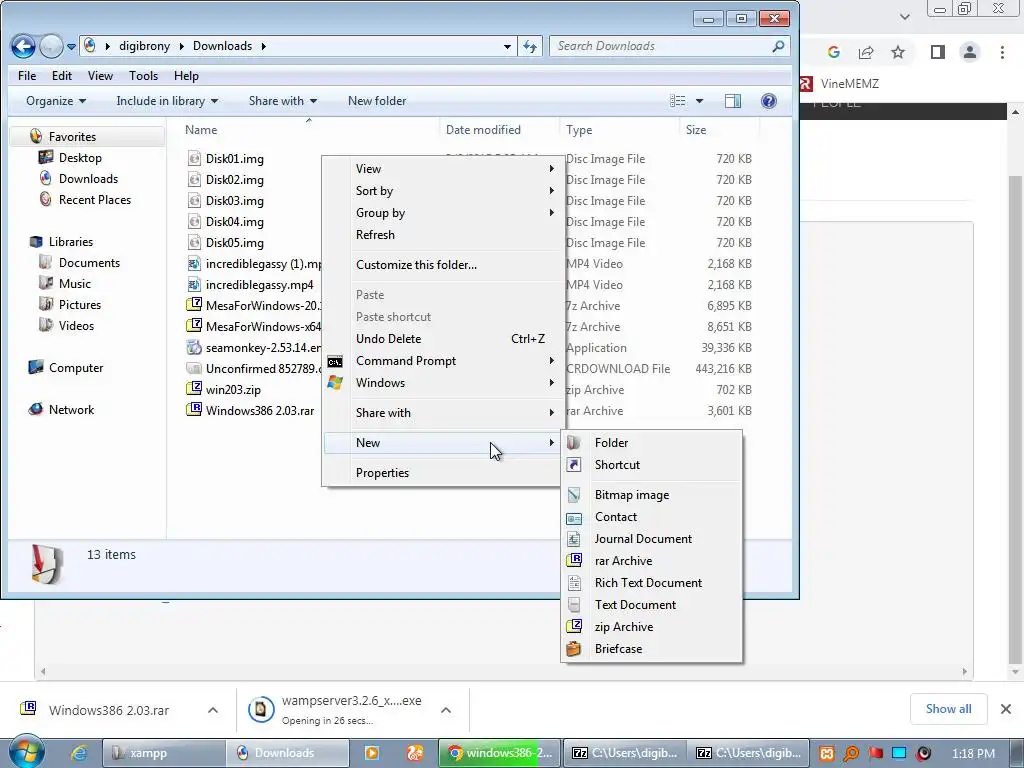Select Network in the navigation pane

point(71,410)
